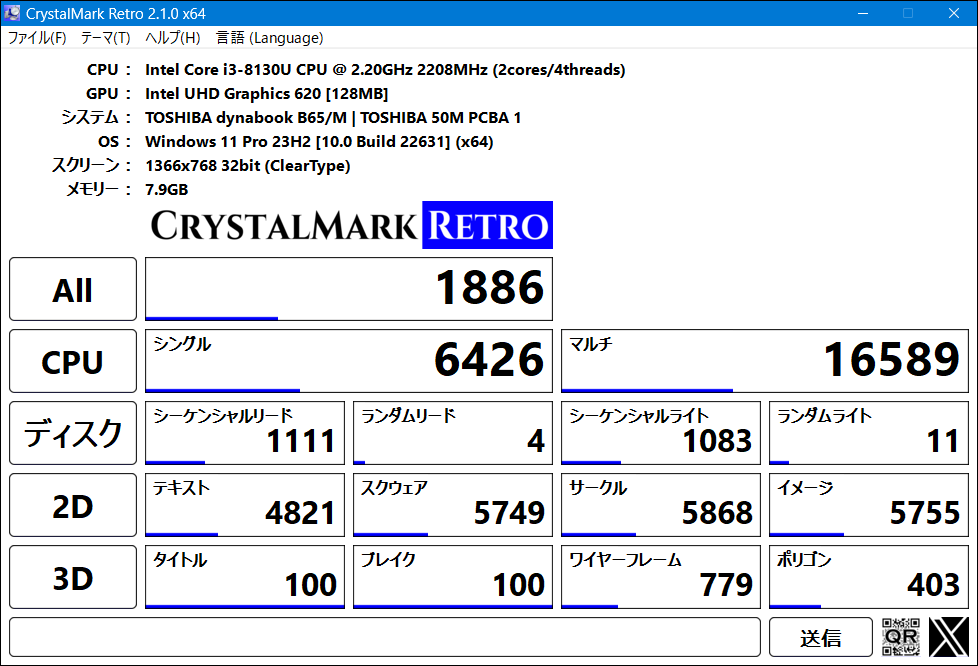Click the スクウェア result 5749
978x666 pixels.
pyautogui.click(x=453, y=505)
